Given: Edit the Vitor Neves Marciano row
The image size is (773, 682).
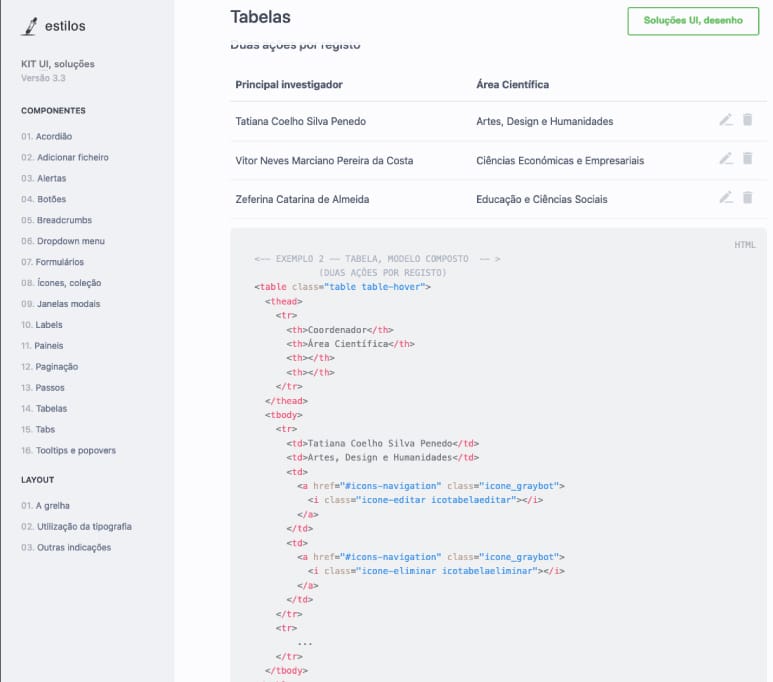Looking at the screenshot, I should point(726,159).
